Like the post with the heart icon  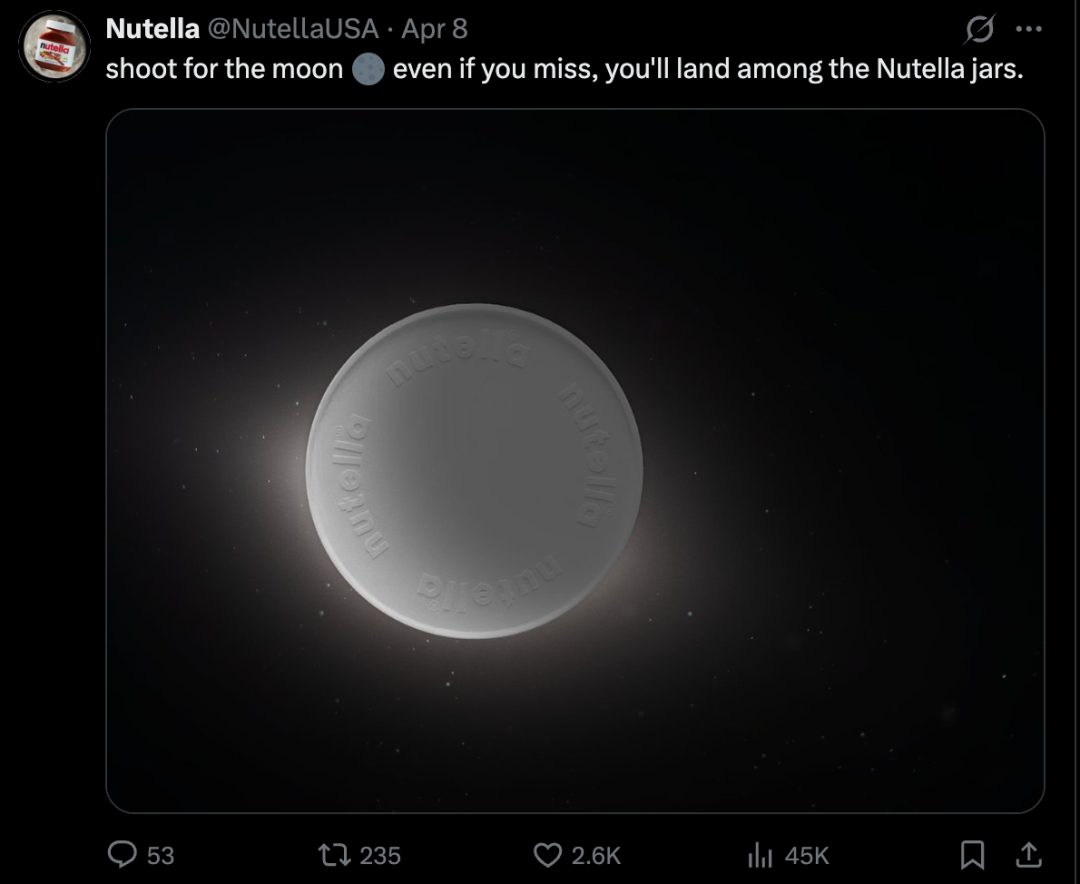coord(547,854)
